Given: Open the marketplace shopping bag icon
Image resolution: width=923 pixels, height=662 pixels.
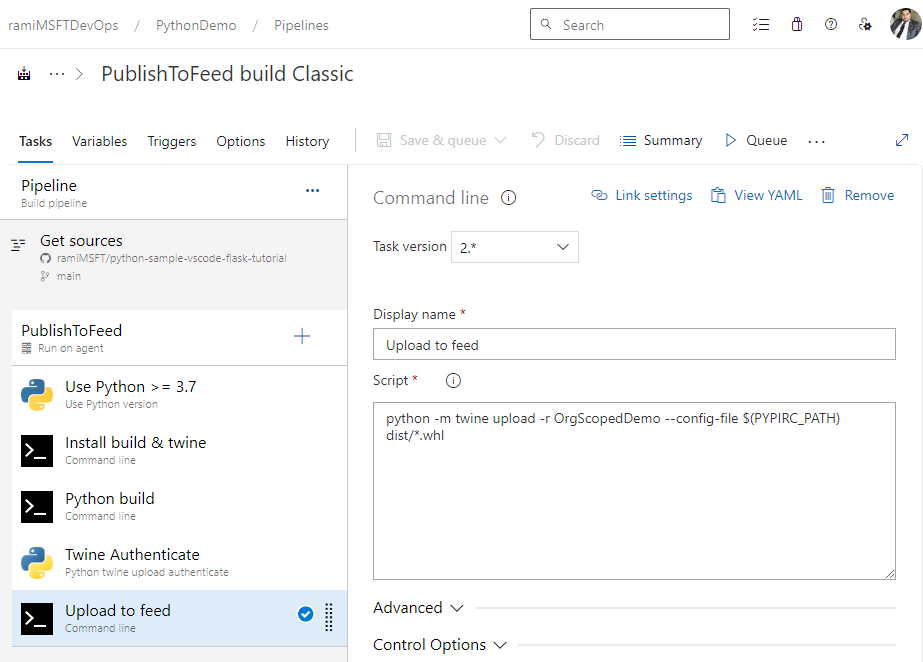Looking at the screenshot, I should point(796,25).
